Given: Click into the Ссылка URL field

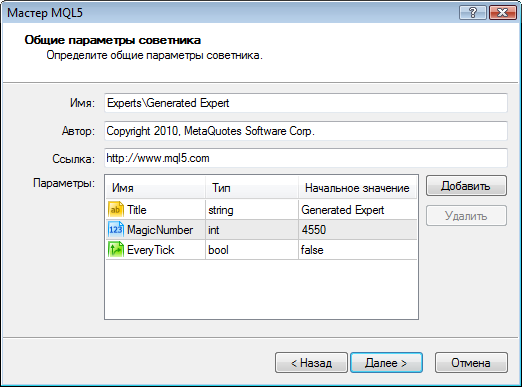Looking at the screenshot, I should [x=306, y=158].
